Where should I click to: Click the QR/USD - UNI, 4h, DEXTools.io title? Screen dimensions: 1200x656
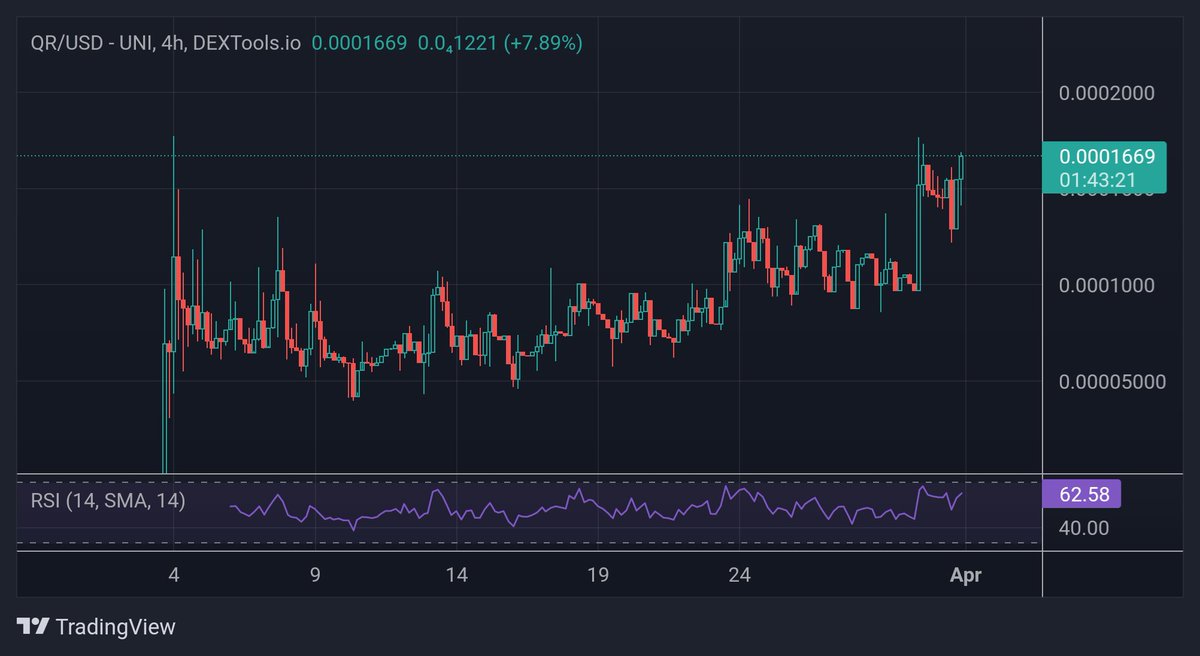(166, 43)
